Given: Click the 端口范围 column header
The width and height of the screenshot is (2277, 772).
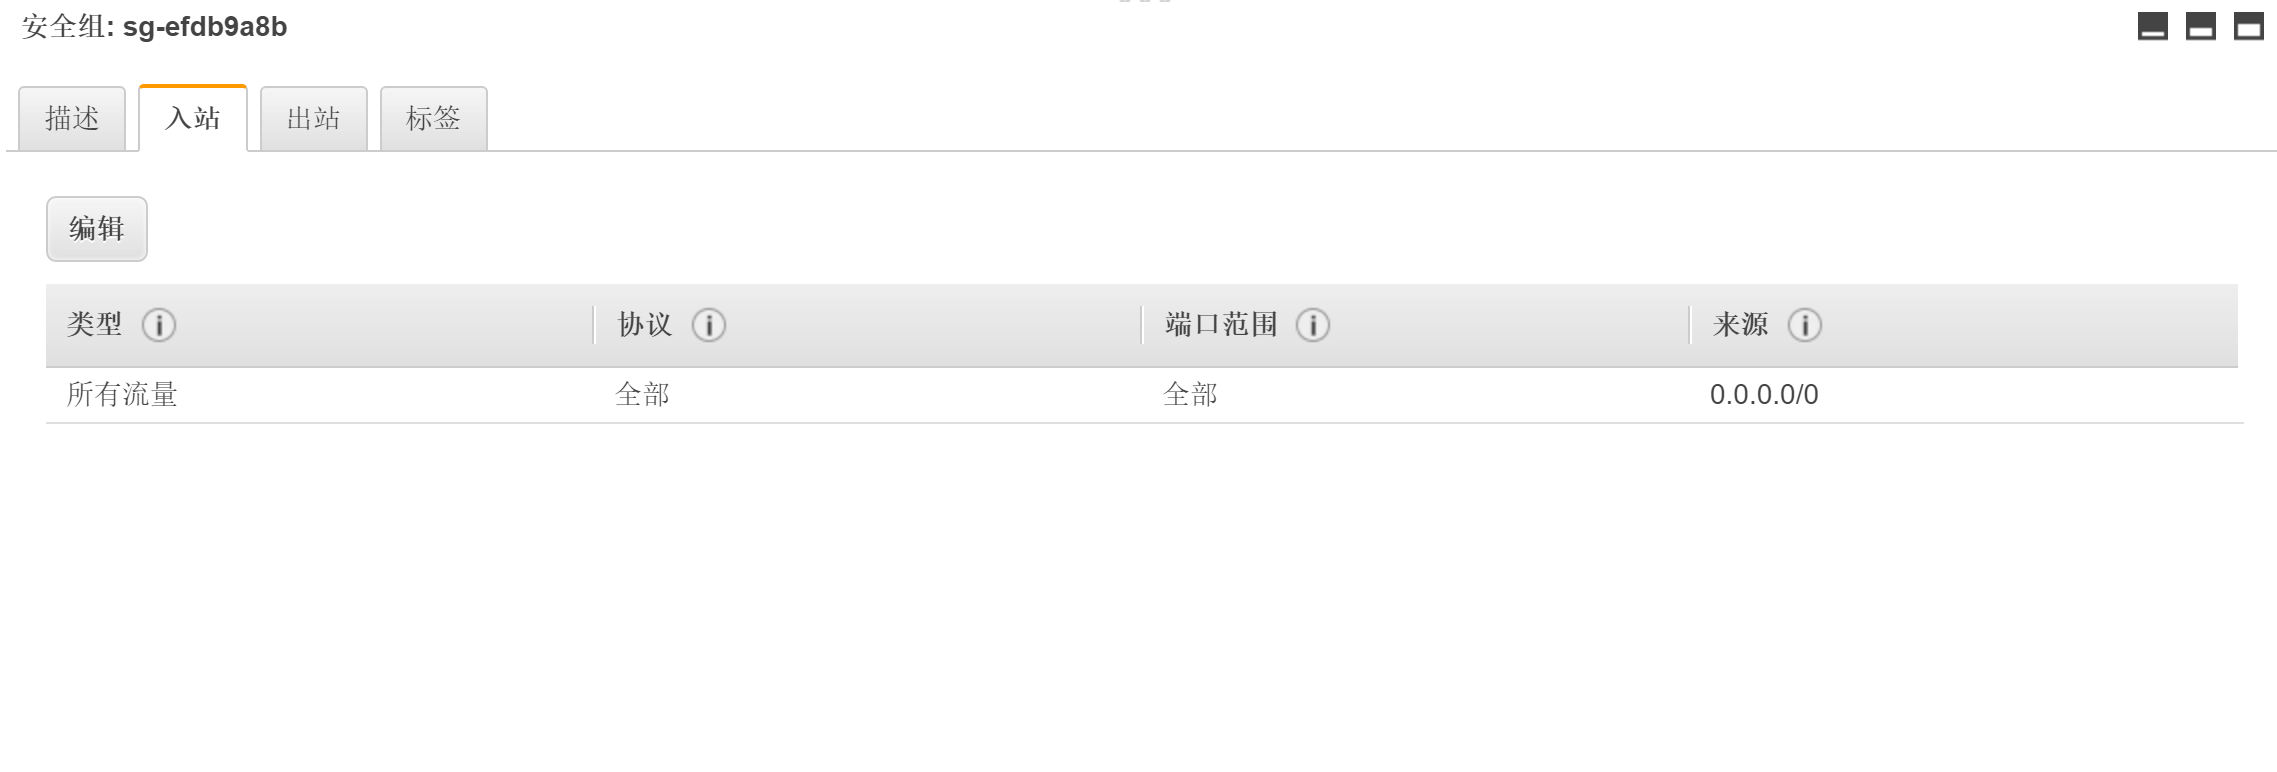Looking at the screenshot, I should pyautogui.click(x=1221, y=325).
